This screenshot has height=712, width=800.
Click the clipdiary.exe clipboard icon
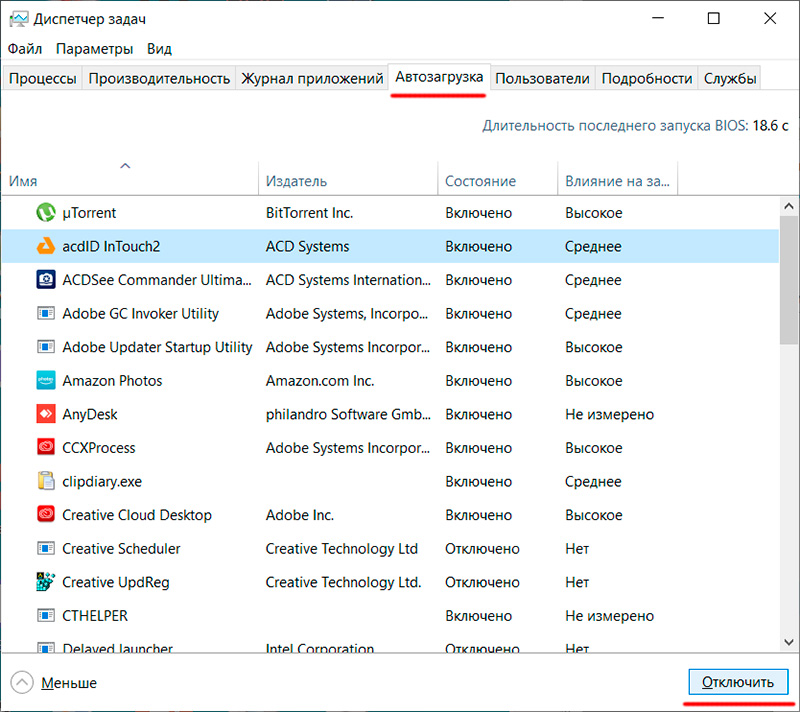coord(45,481)
